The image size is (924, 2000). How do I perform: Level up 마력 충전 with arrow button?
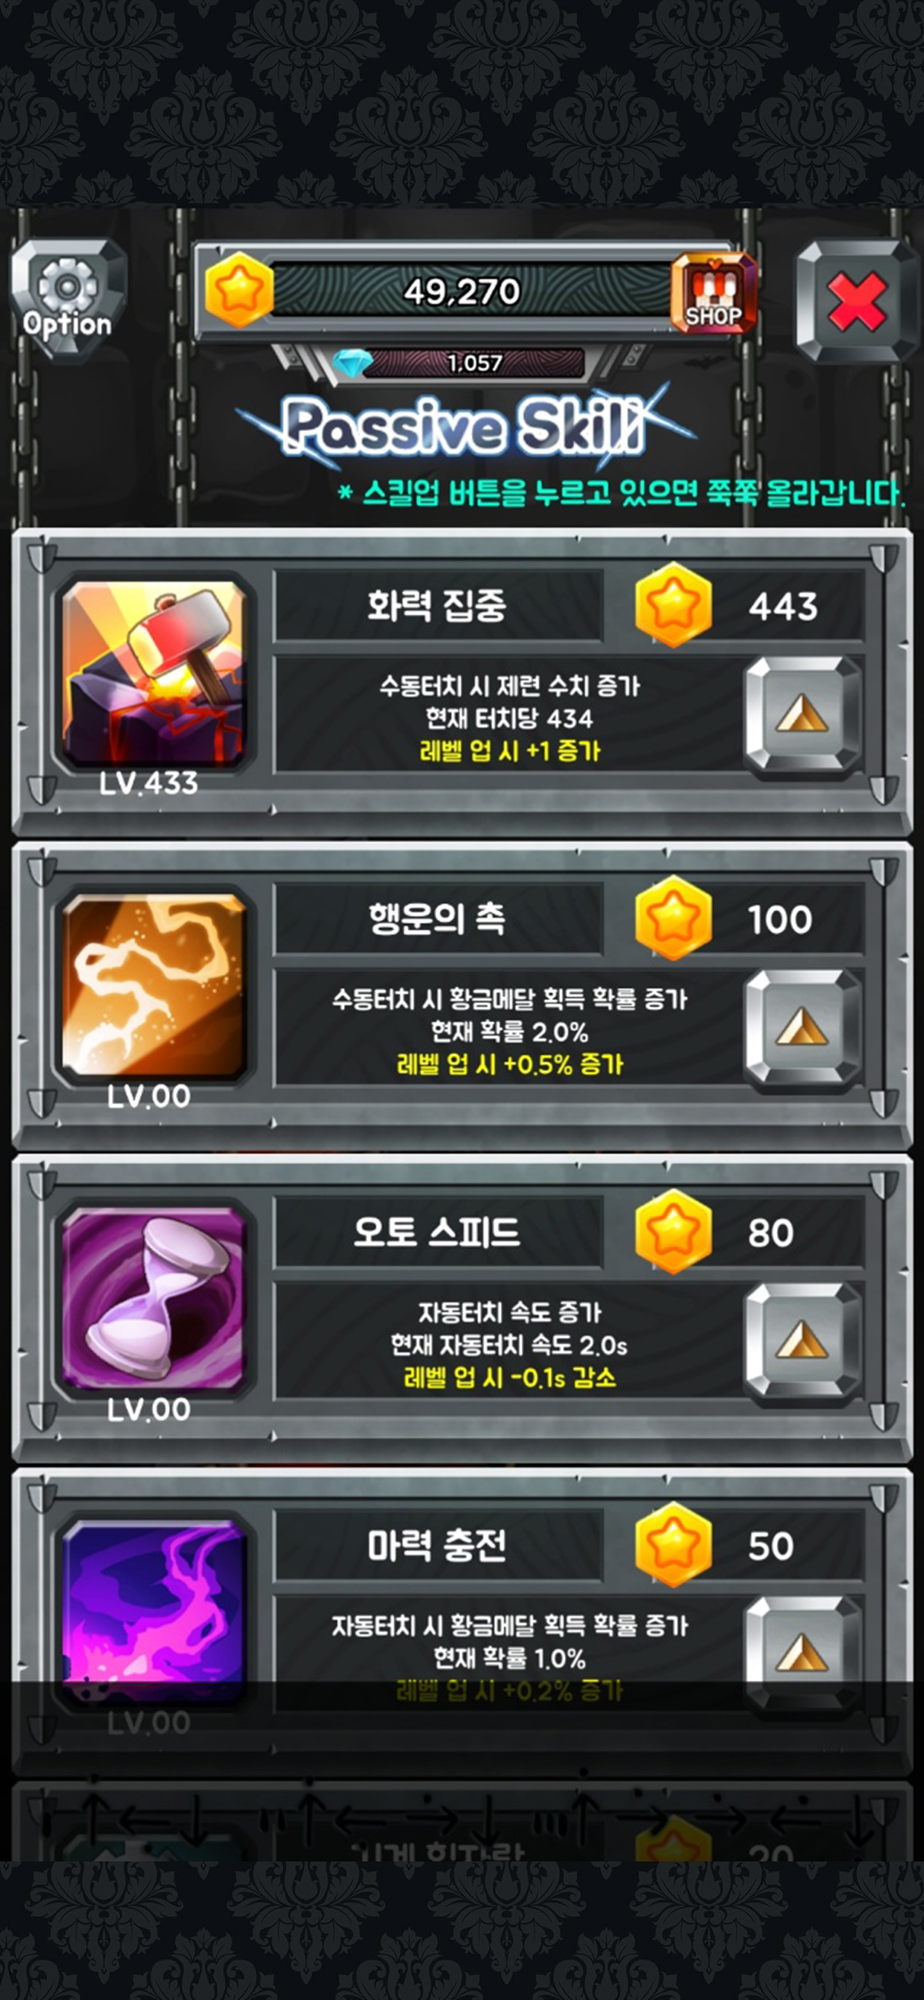802,1653
